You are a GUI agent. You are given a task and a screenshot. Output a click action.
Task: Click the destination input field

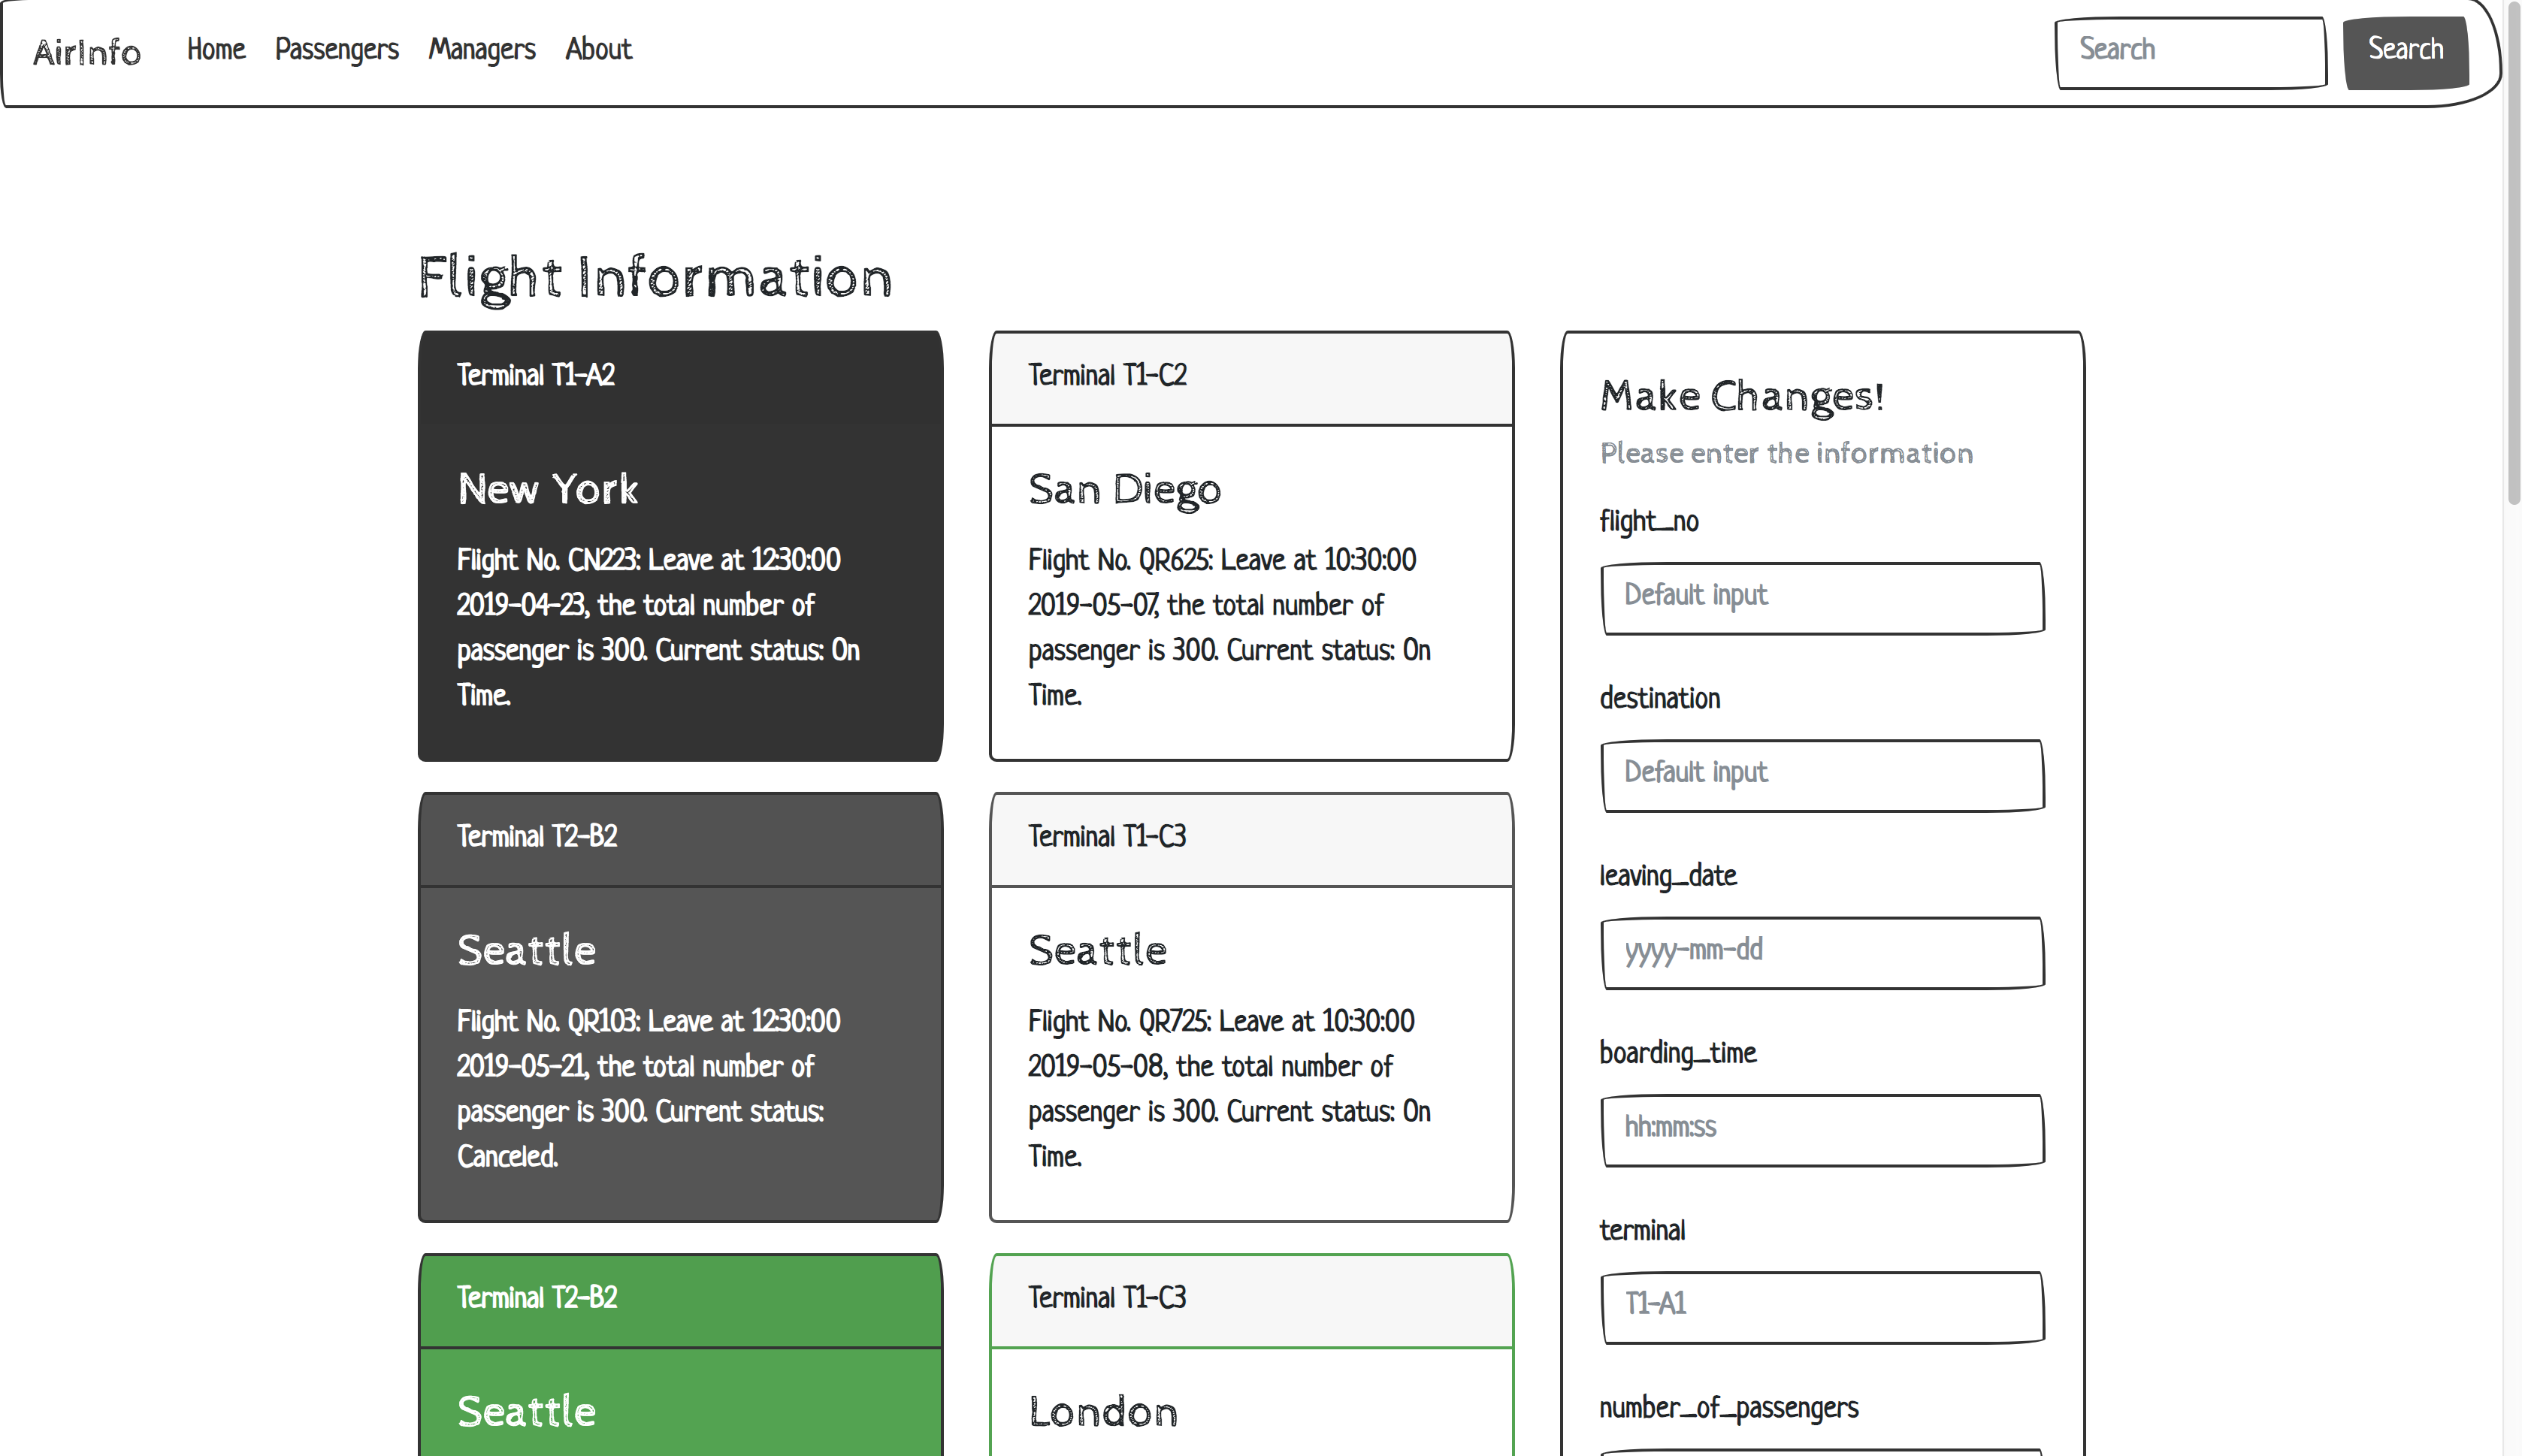(1822, 774)
